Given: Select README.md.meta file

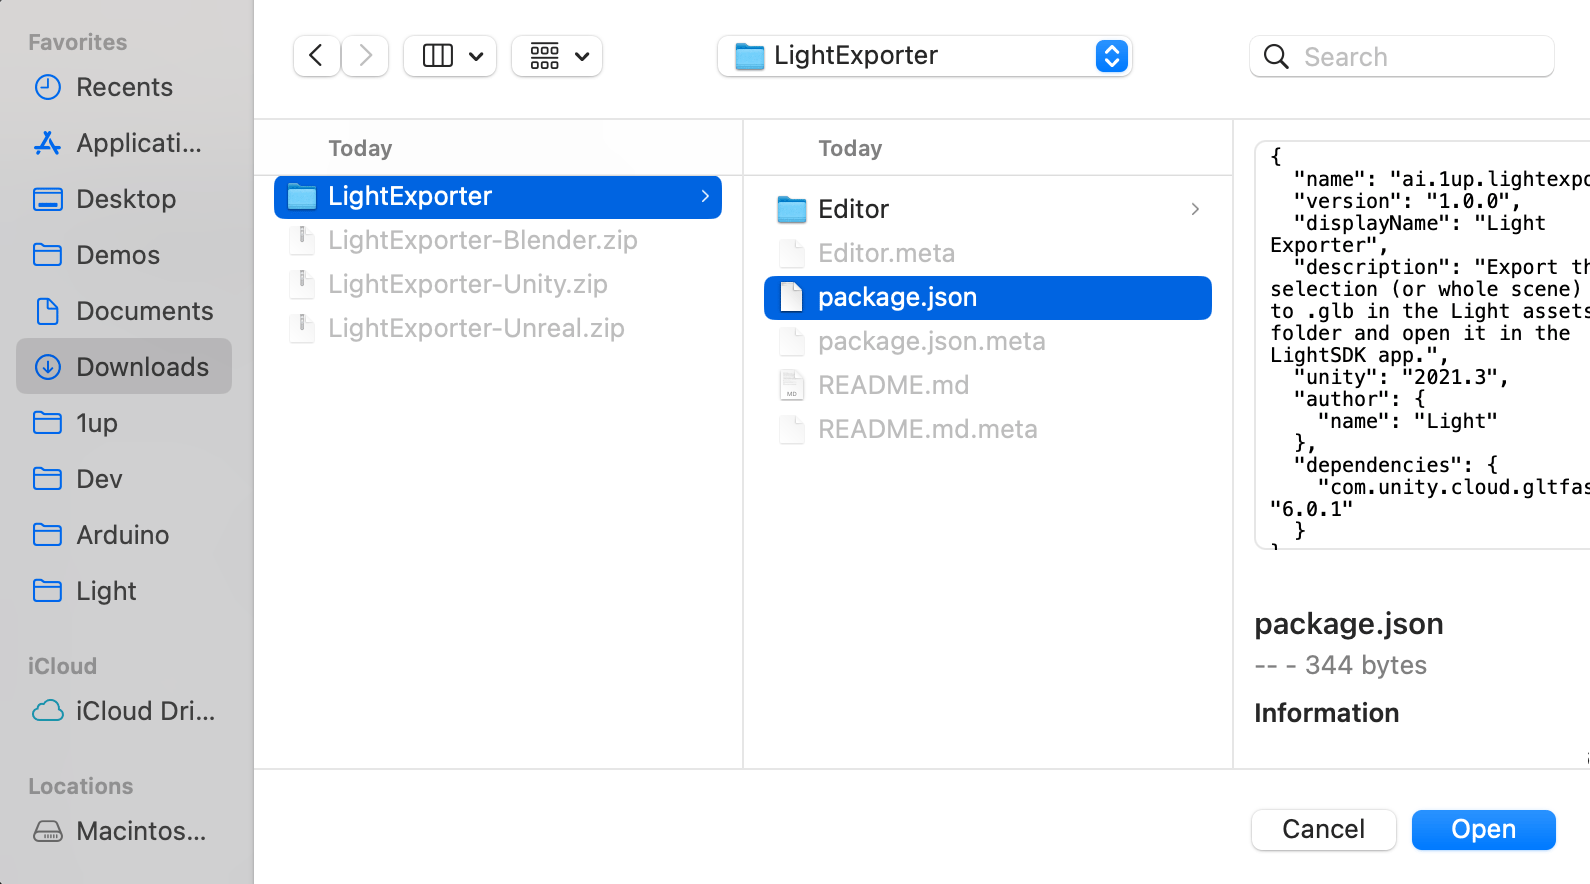Looking at the screenshot, I should (988, 429).
